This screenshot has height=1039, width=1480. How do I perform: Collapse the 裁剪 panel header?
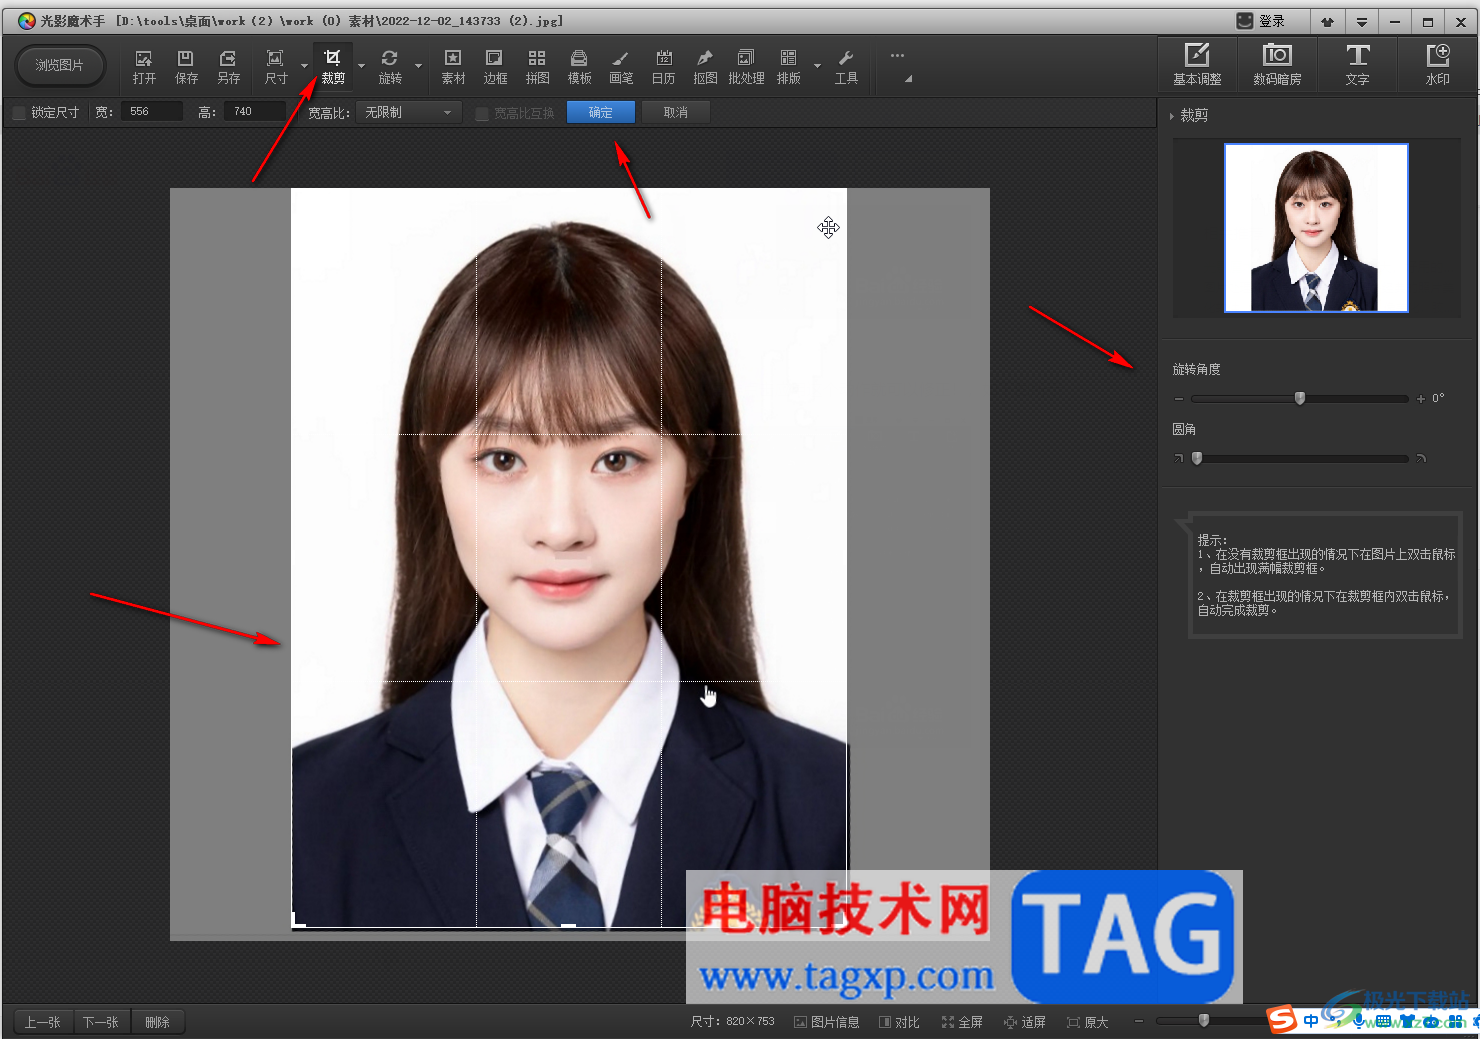[x=1172, y=116]
